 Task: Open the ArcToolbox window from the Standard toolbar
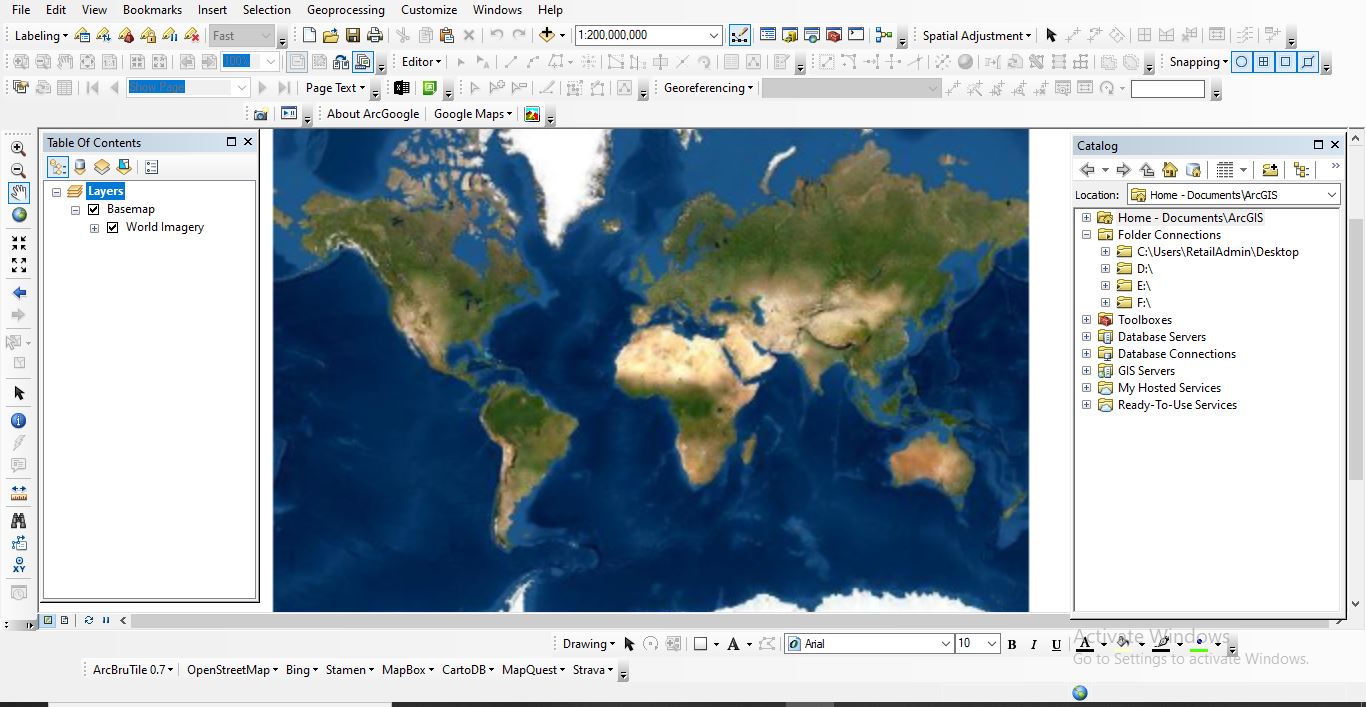click(833, 33)
